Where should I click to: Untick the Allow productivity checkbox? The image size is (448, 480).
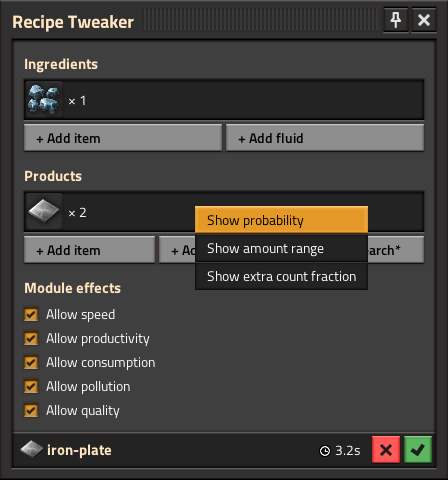[x=31, y=338]
